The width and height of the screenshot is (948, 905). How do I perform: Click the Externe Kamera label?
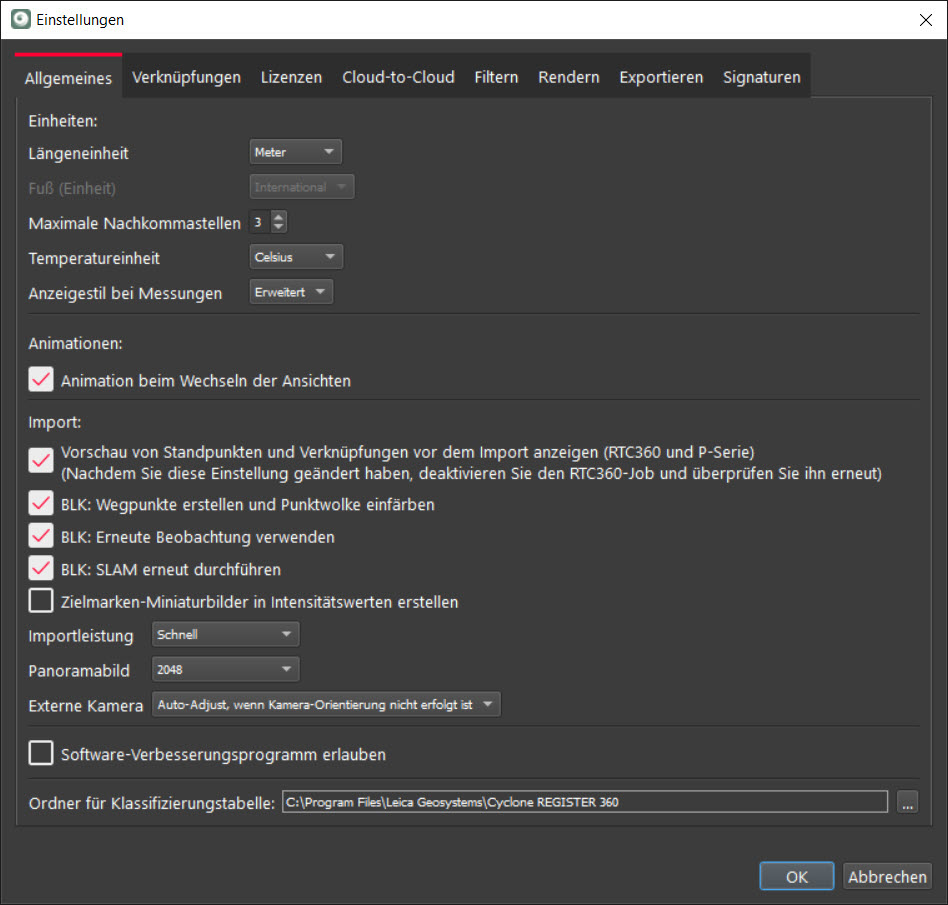click(86, 706)
